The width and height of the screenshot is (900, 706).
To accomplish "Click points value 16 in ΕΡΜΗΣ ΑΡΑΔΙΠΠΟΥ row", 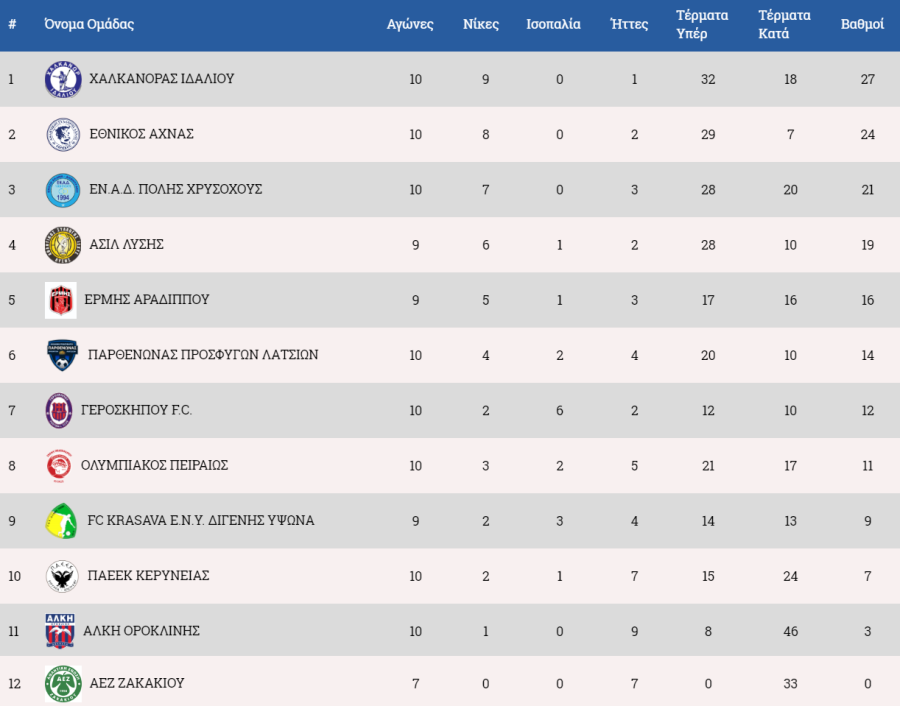I will coord(867,300).
